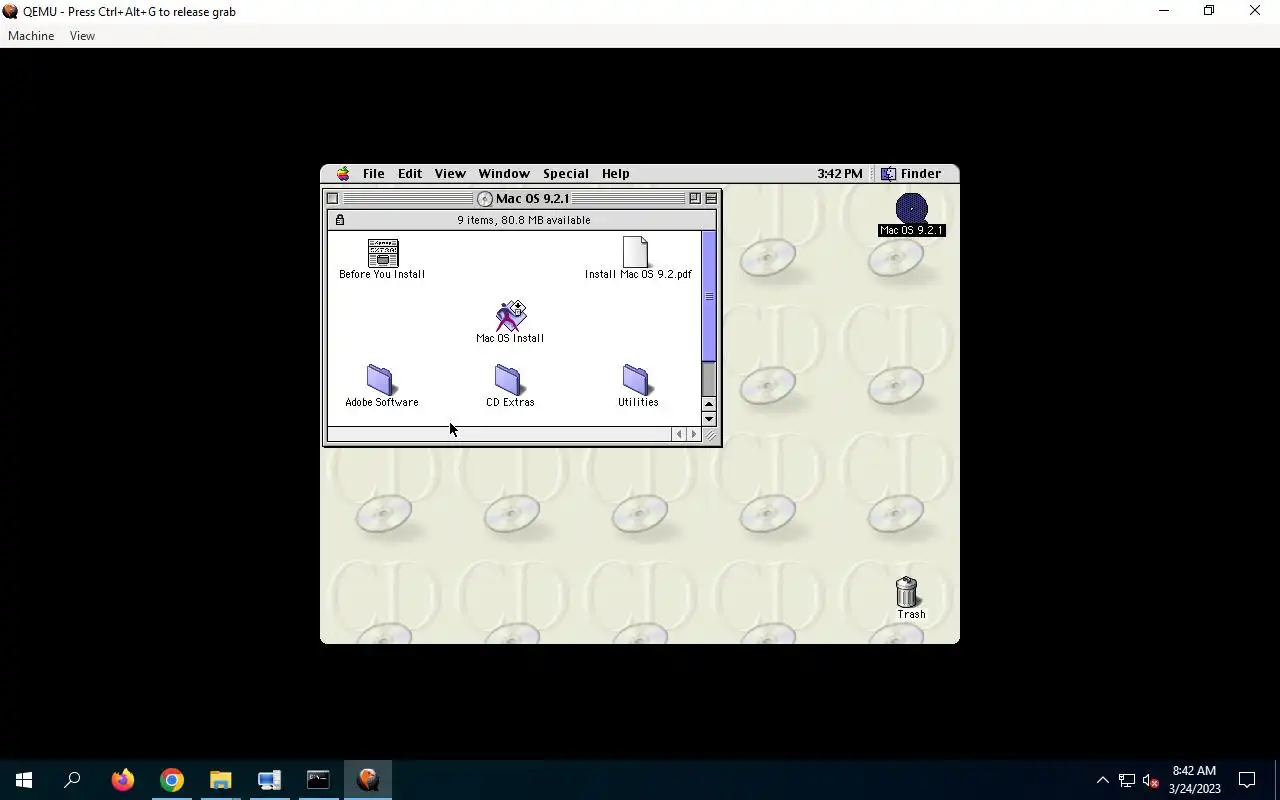Click the horizontal scroll right arrow
This screenshot has width=1280, height=800.
click(694, 434)
